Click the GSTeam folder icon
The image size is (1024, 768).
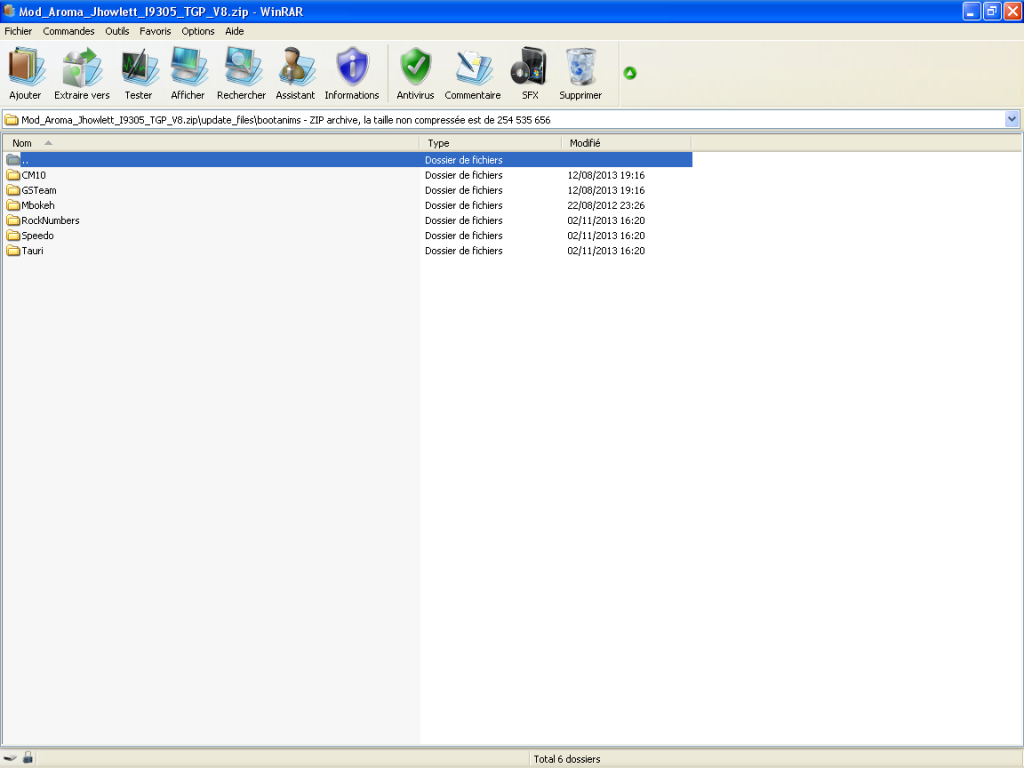coord(13,190)
